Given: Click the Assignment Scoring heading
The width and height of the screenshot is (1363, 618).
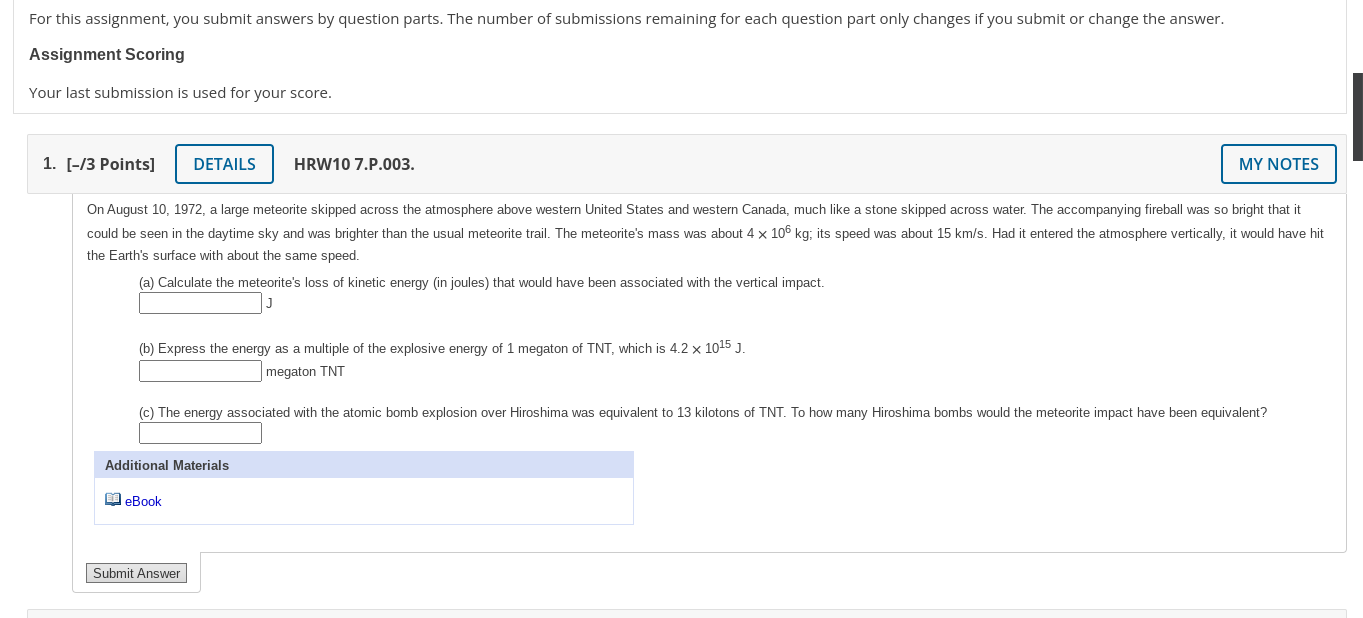Looking at the screenshot, I should [x=106, y=54].
